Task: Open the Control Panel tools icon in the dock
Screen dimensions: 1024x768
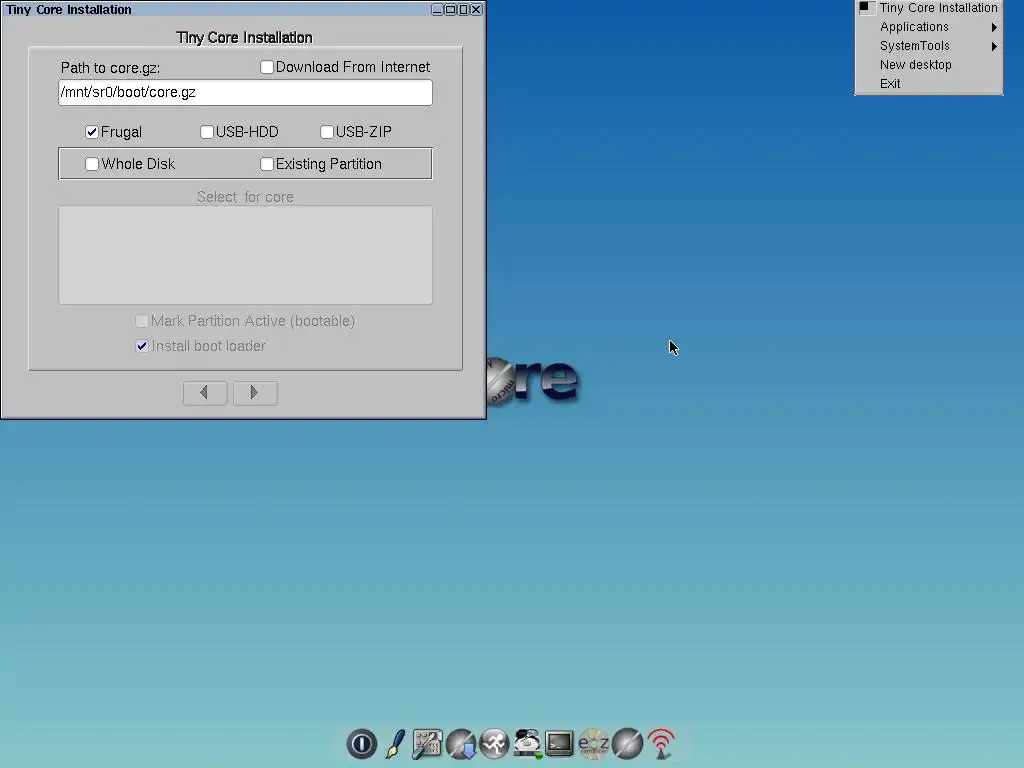Action: click(427, 744)
